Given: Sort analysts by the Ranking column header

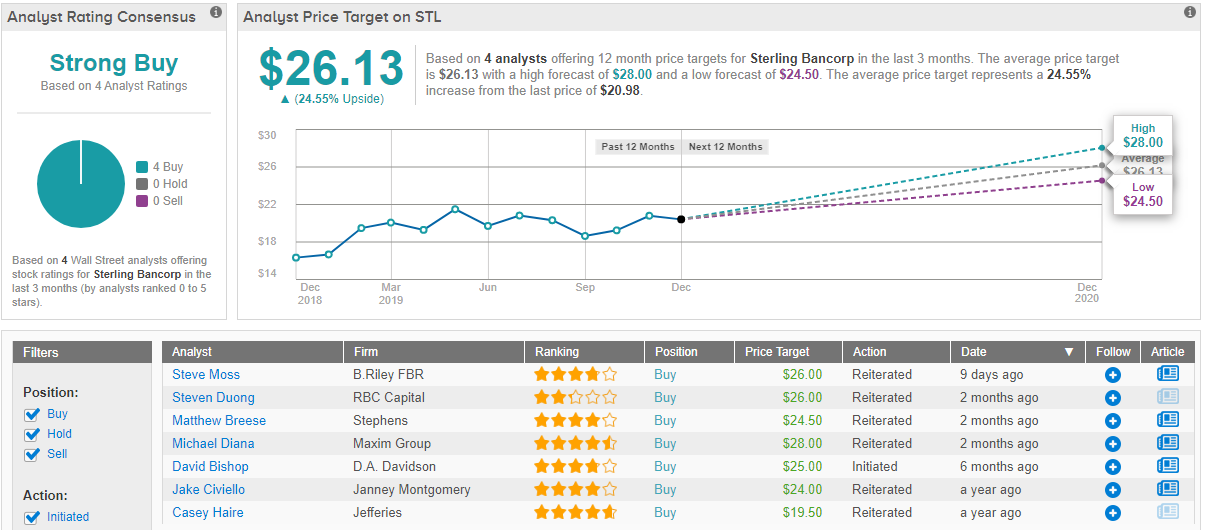Looking at the screenshot, I should (556, 352).
